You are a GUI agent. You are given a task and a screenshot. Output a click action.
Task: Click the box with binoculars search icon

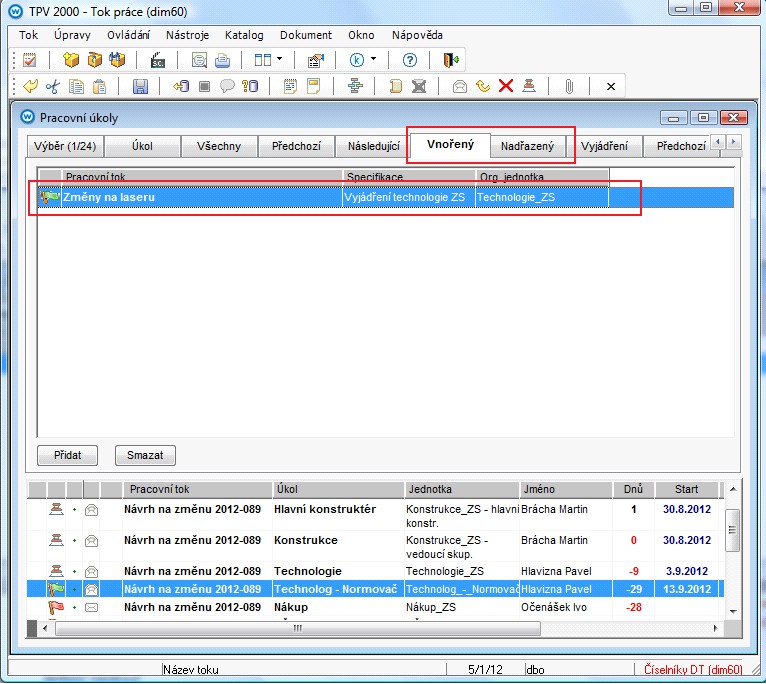117,60
